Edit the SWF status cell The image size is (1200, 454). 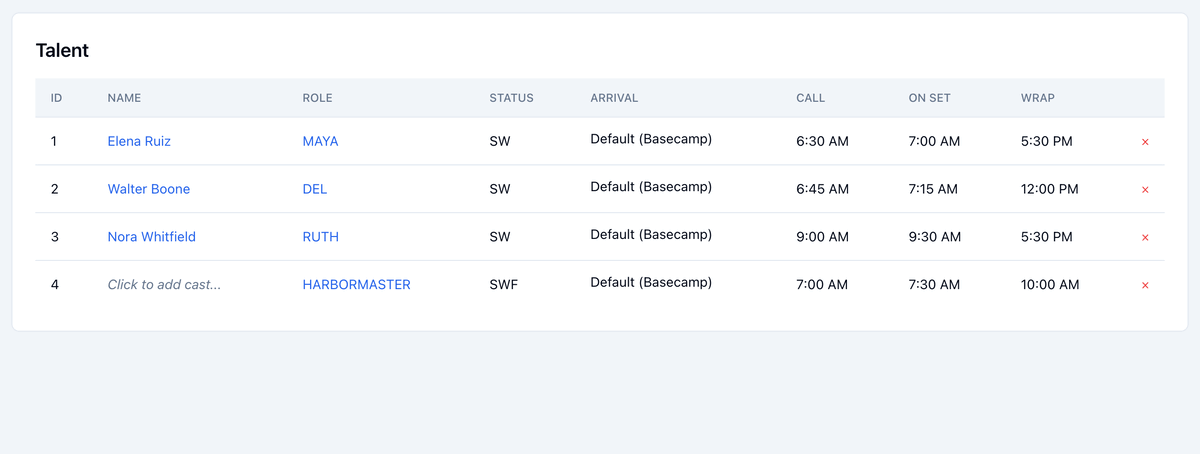[x=503, y=285]
